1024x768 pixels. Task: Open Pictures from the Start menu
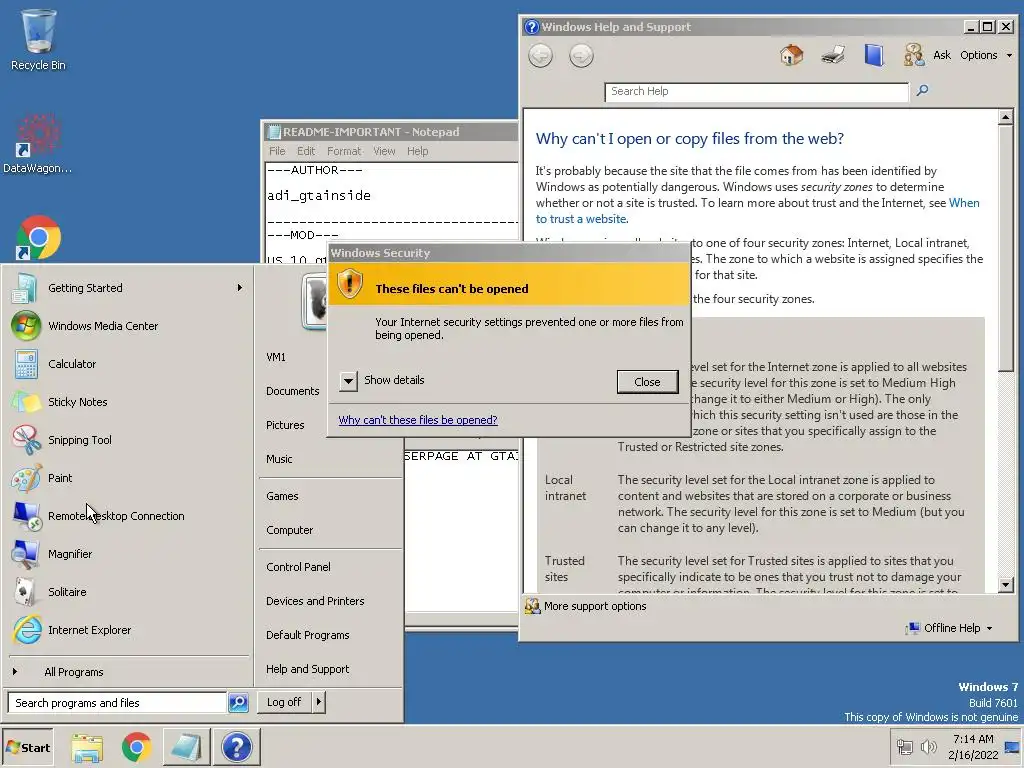coord(285,425)
